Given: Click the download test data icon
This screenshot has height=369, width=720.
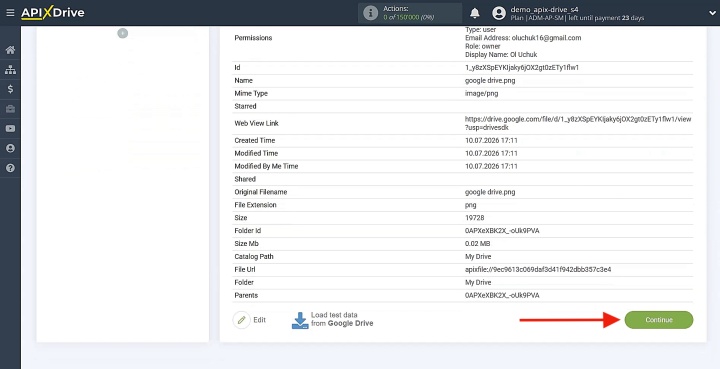Looking at the screenshot, I should (x=300, y=320).
